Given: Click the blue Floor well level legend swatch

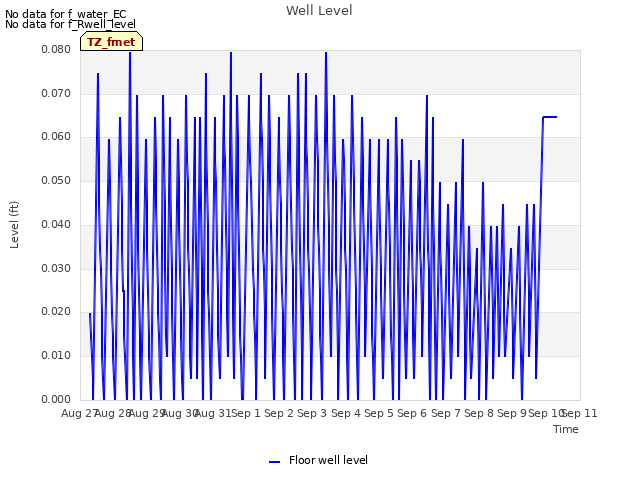Looking at the screenshot, I should coord(274,462).
